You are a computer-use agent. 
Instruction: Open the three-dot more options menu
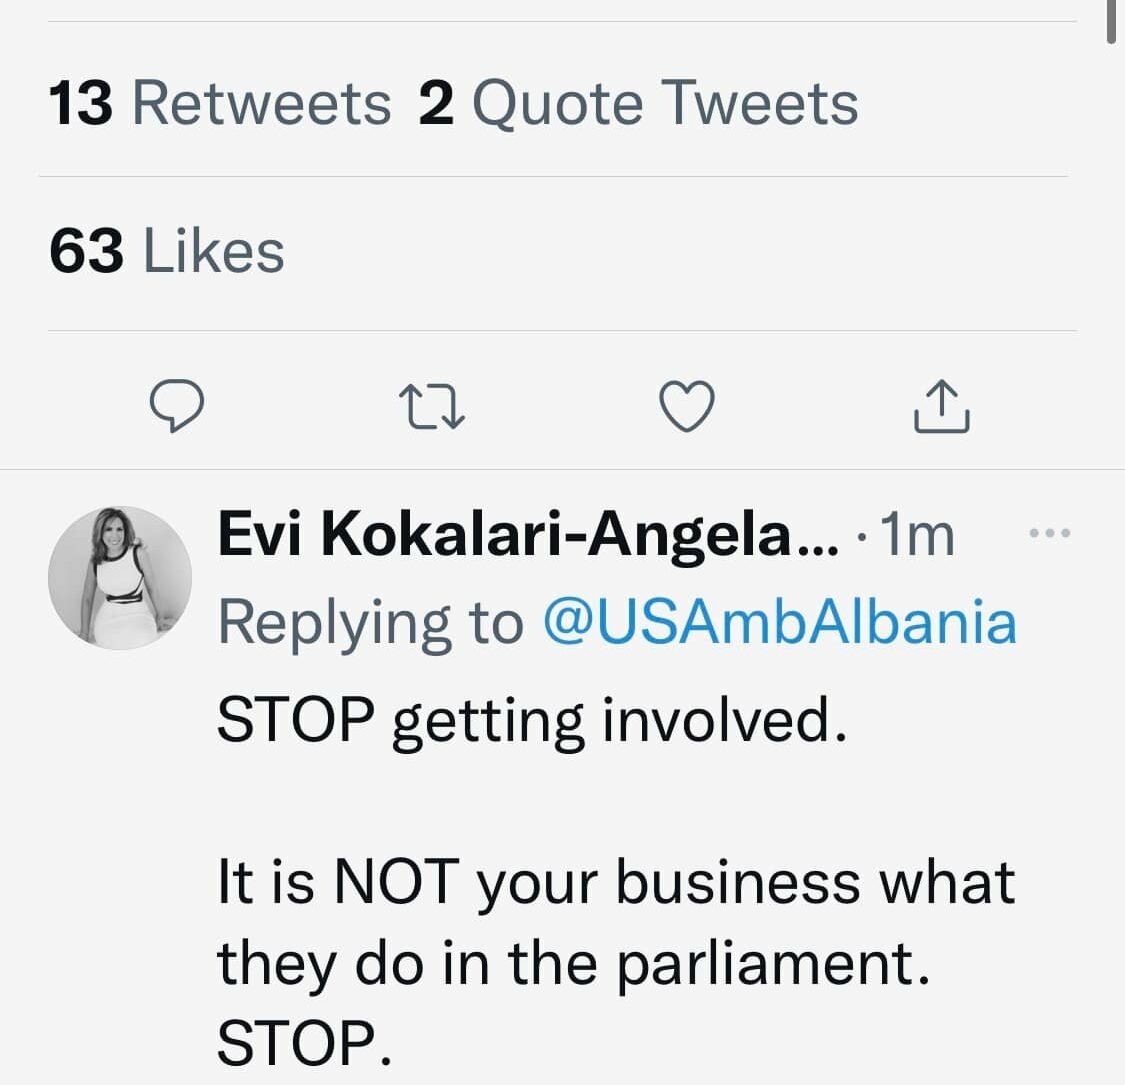tap(1049, 534)
